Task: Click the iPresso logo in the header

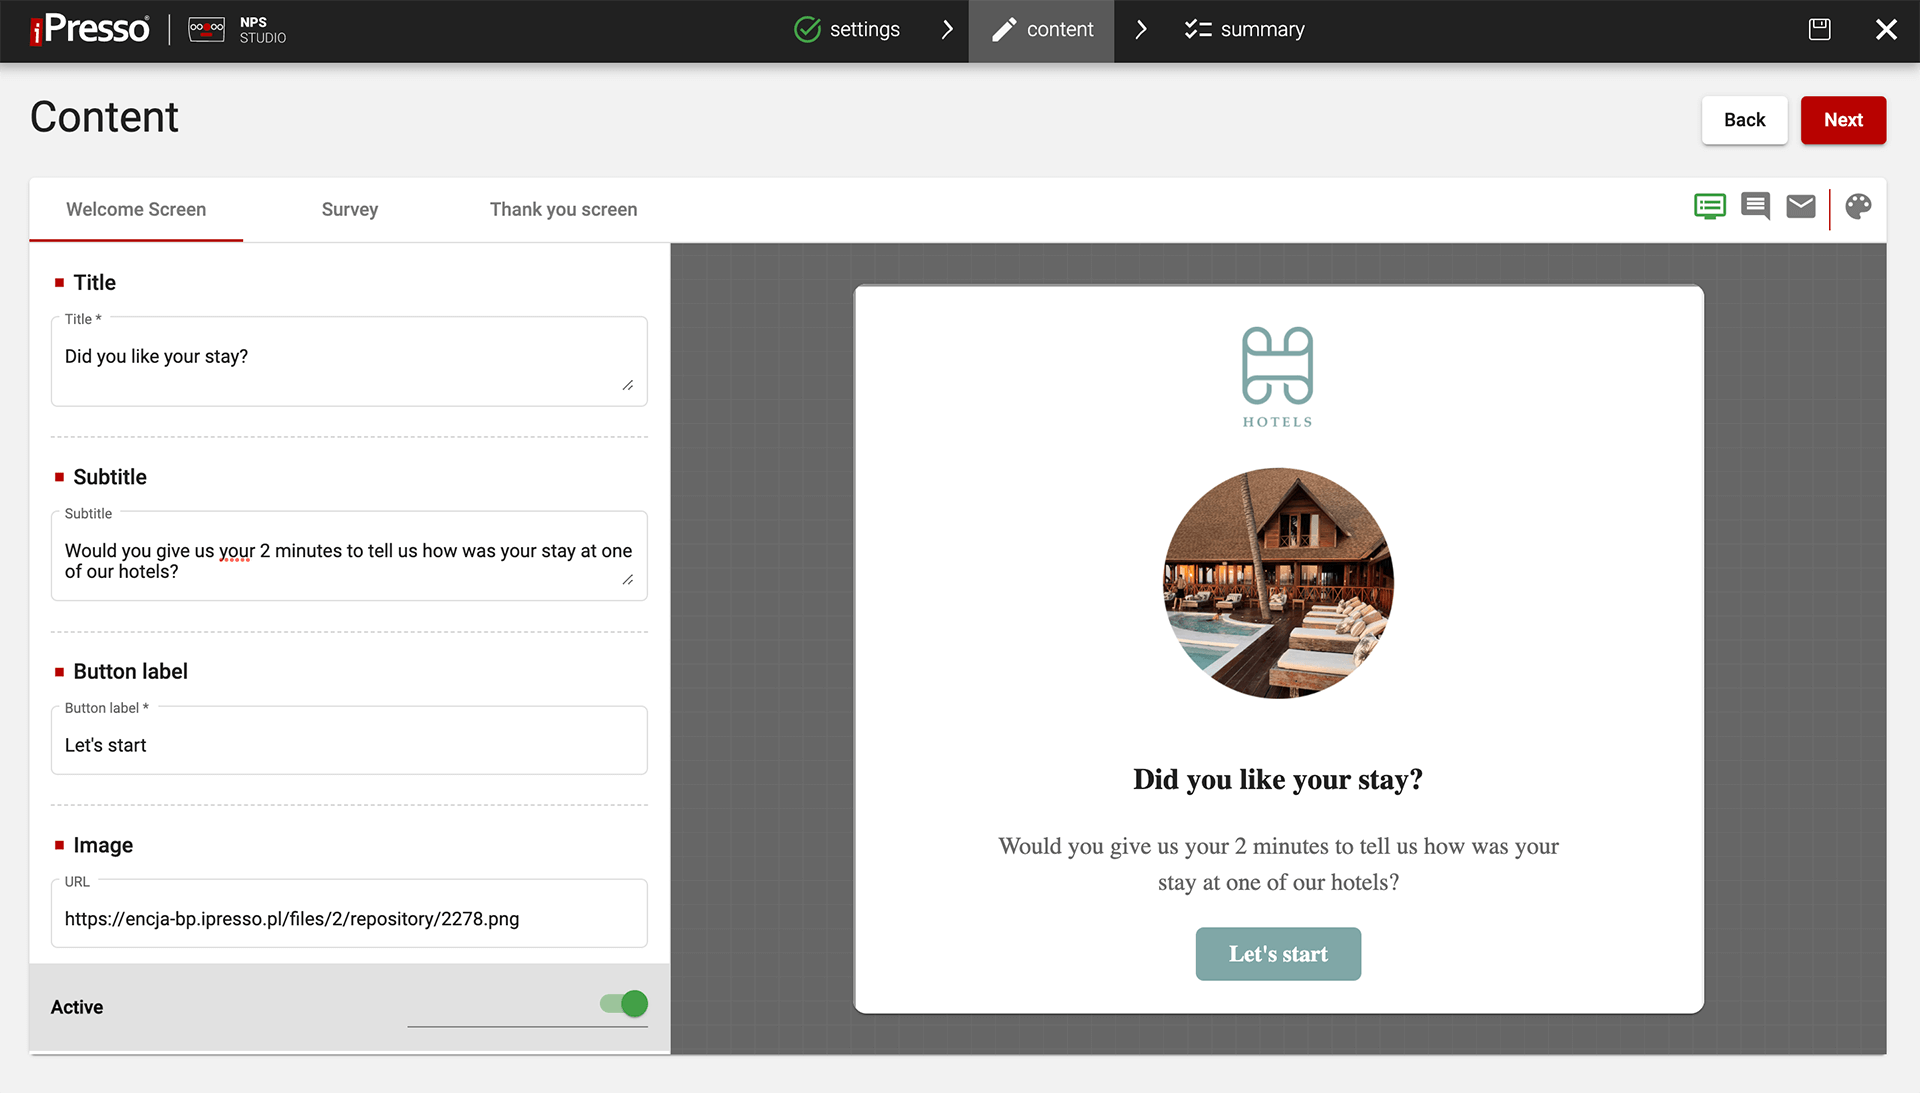Action: click(88, 29)
